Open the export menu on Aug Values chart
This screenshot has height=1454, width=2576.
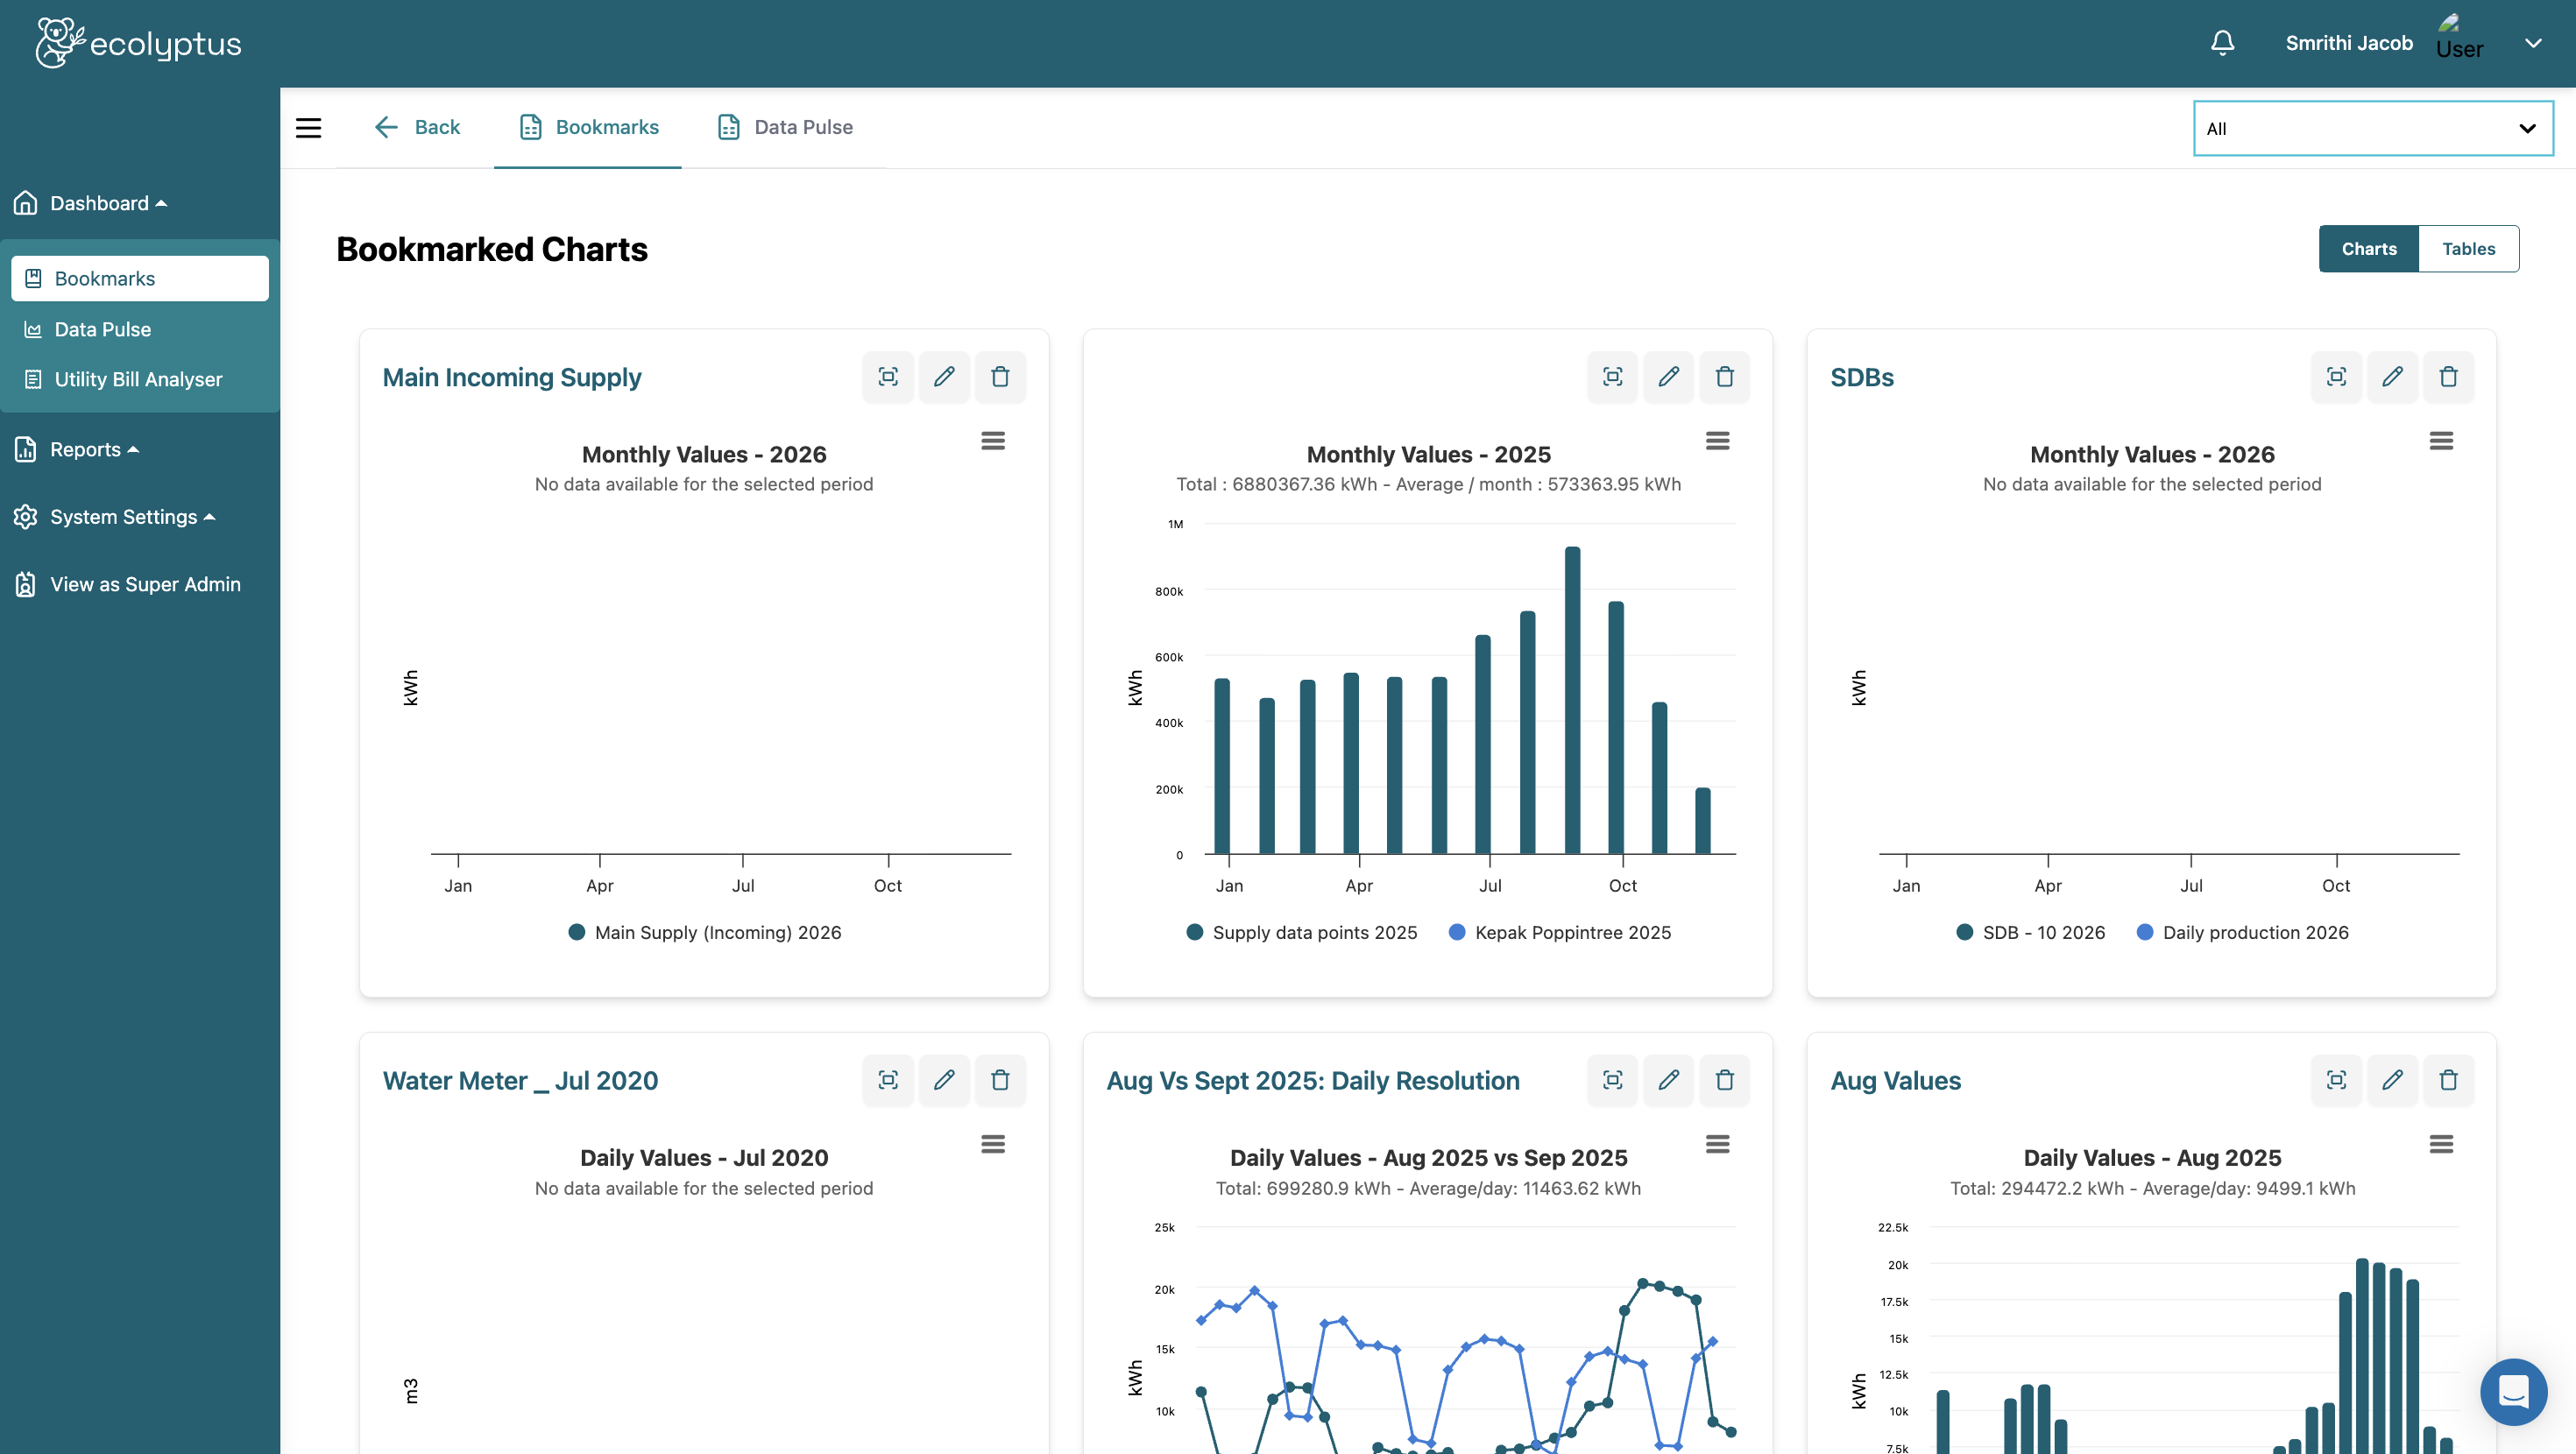pyautogui.click(x=2441, y=1143)
